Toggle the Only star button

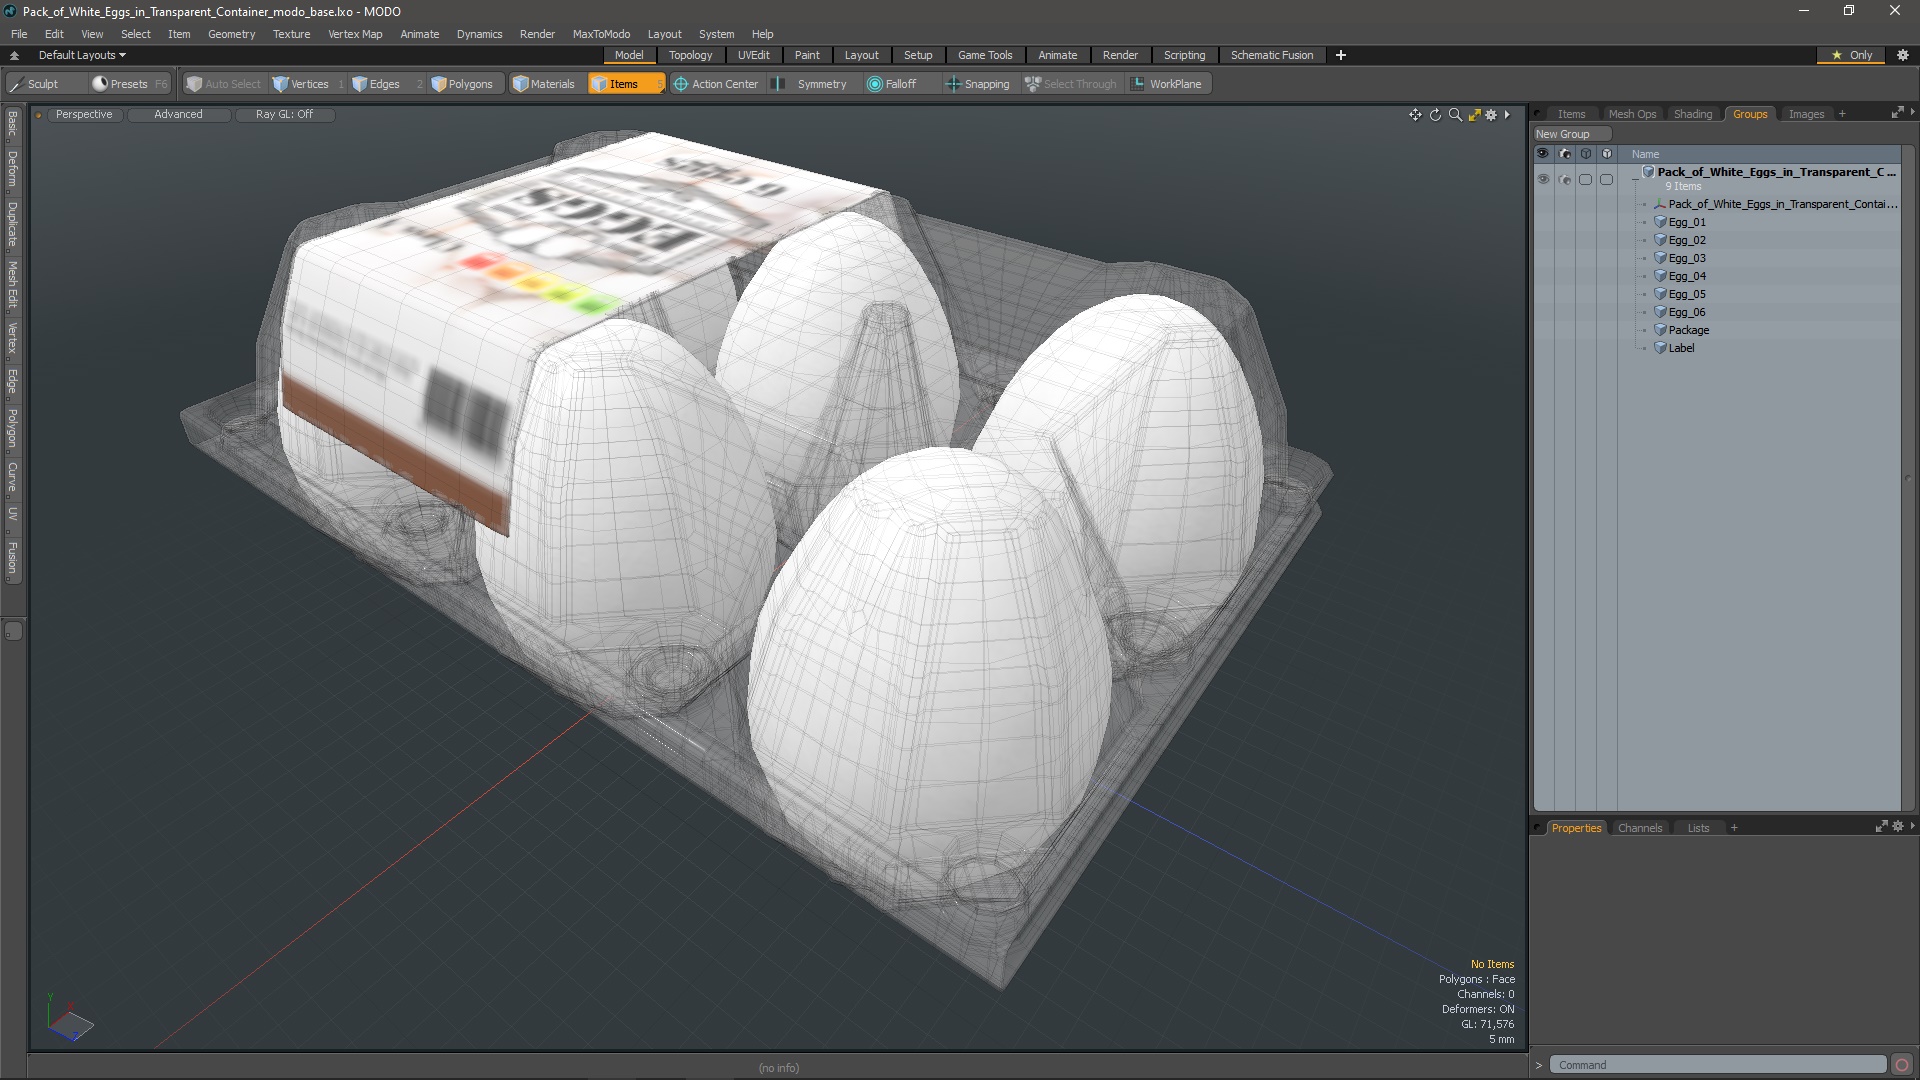(1852, 55)
